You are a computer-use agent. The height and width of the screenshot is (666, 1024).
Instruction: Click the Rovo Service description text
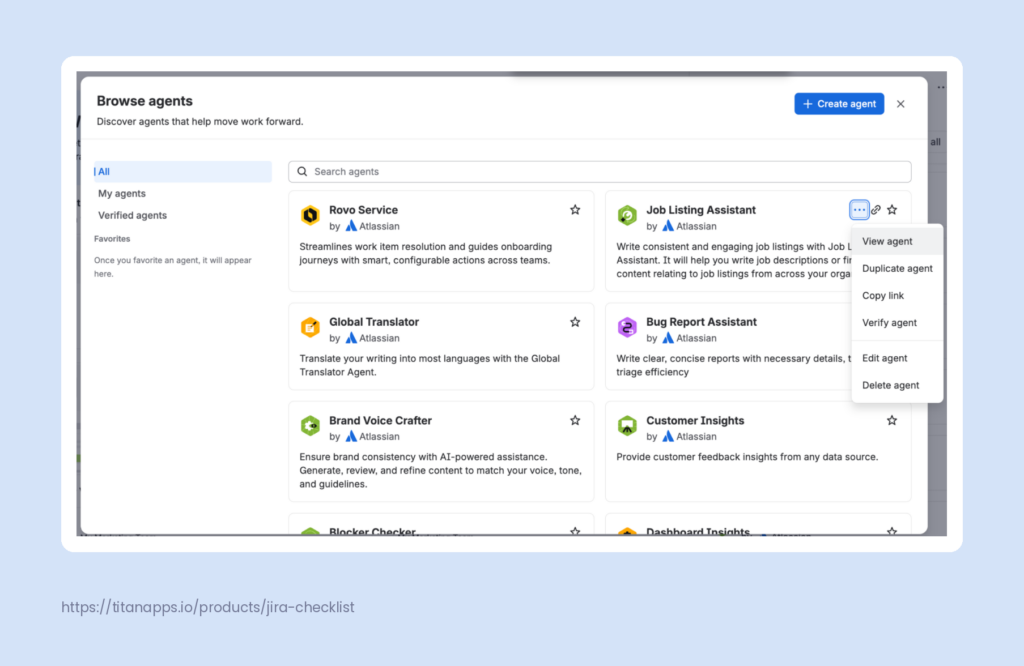click(x=426, y=253)
